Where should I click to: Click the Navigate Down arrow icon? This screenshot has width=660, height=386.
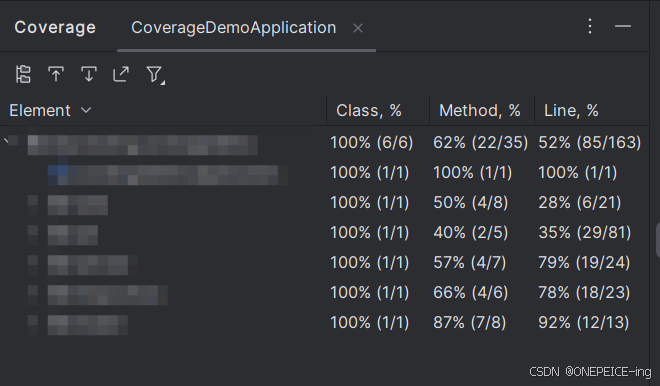tap(88, 75)
